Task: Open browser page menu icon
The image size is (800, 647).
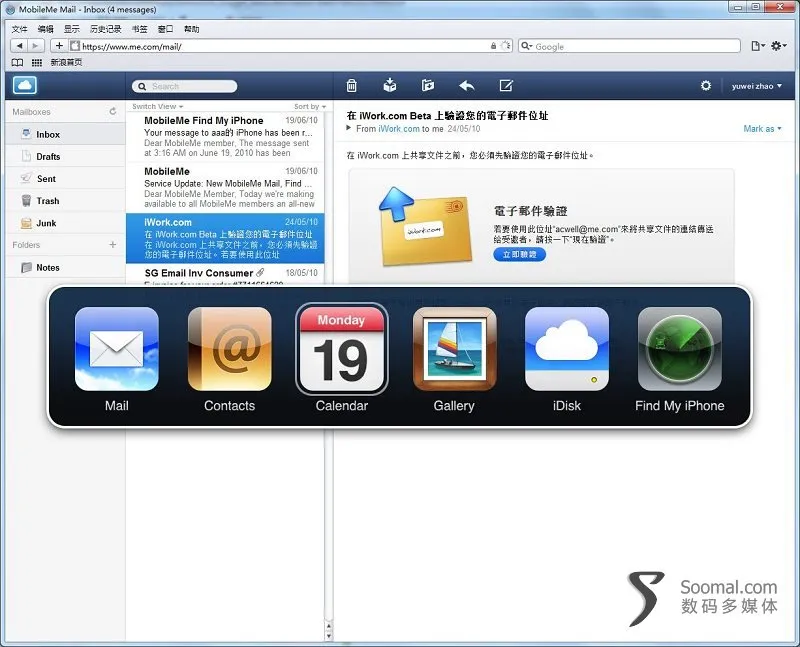Action: pos(758,46)
